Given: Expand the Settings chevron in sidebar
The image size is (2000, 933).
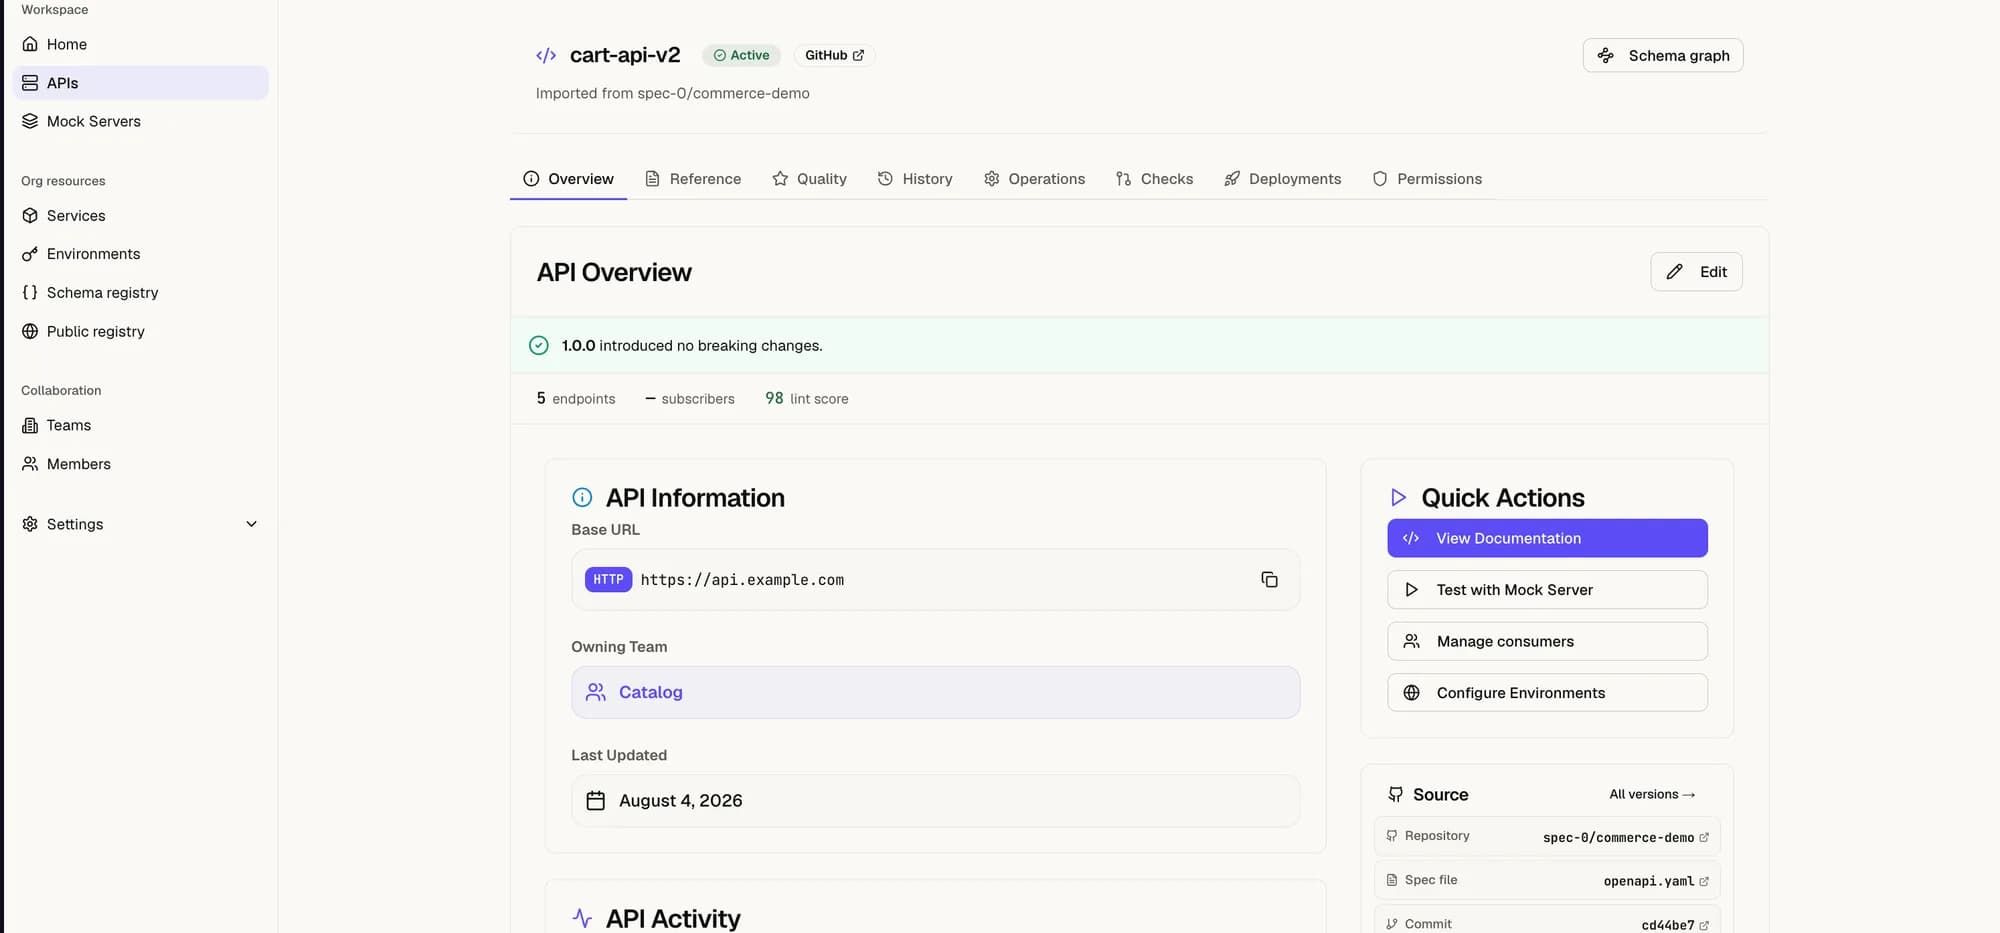Looking at the screenshot, I should tap(252, 524).
